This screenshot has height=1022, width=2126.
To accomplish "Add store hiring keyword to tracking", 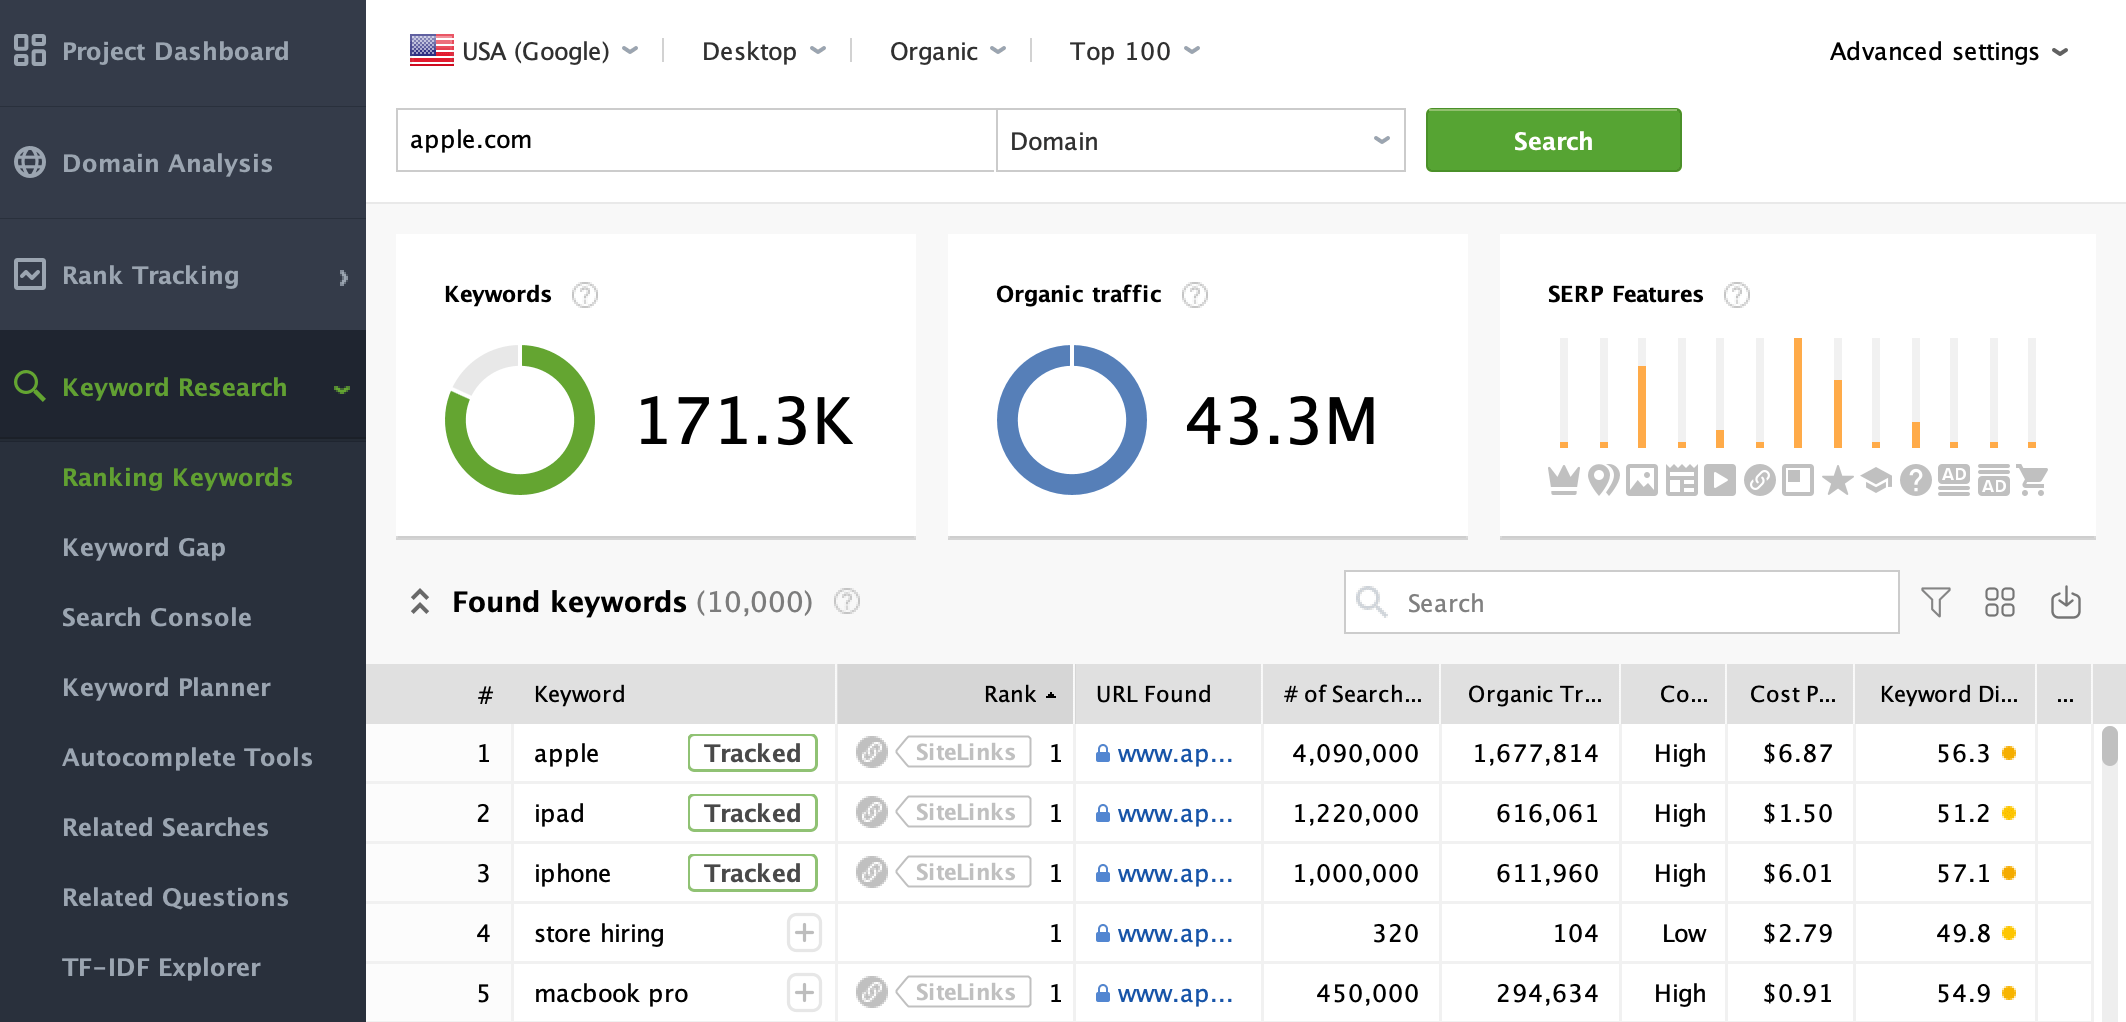I will pyautogui.click(x=804, y=933).
